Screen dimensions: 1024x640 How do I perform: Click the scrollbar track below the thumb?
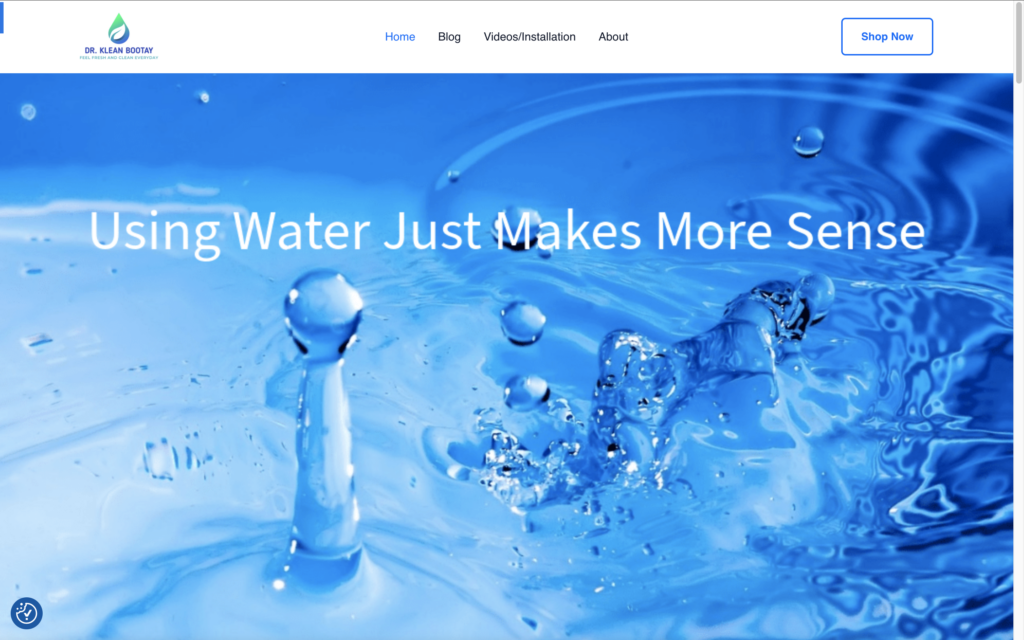pos(1019,359)
